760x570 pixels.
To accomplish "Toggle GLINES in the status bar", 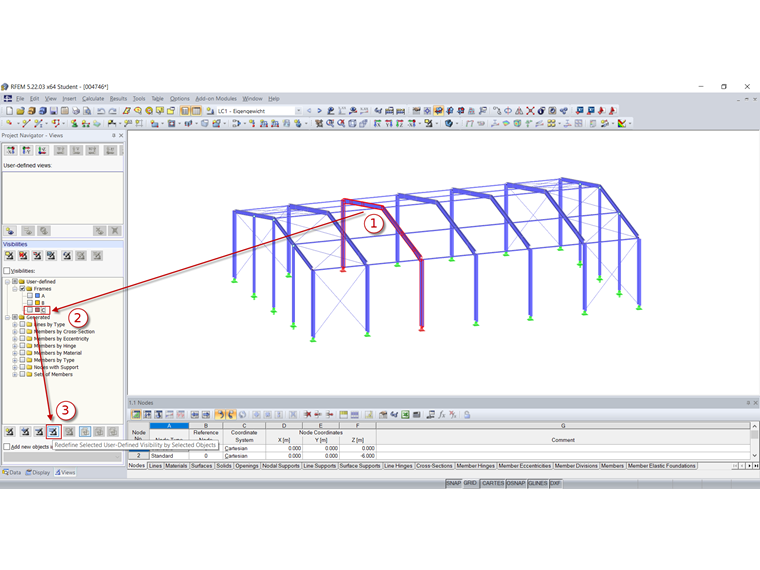I will pos(538,483).
